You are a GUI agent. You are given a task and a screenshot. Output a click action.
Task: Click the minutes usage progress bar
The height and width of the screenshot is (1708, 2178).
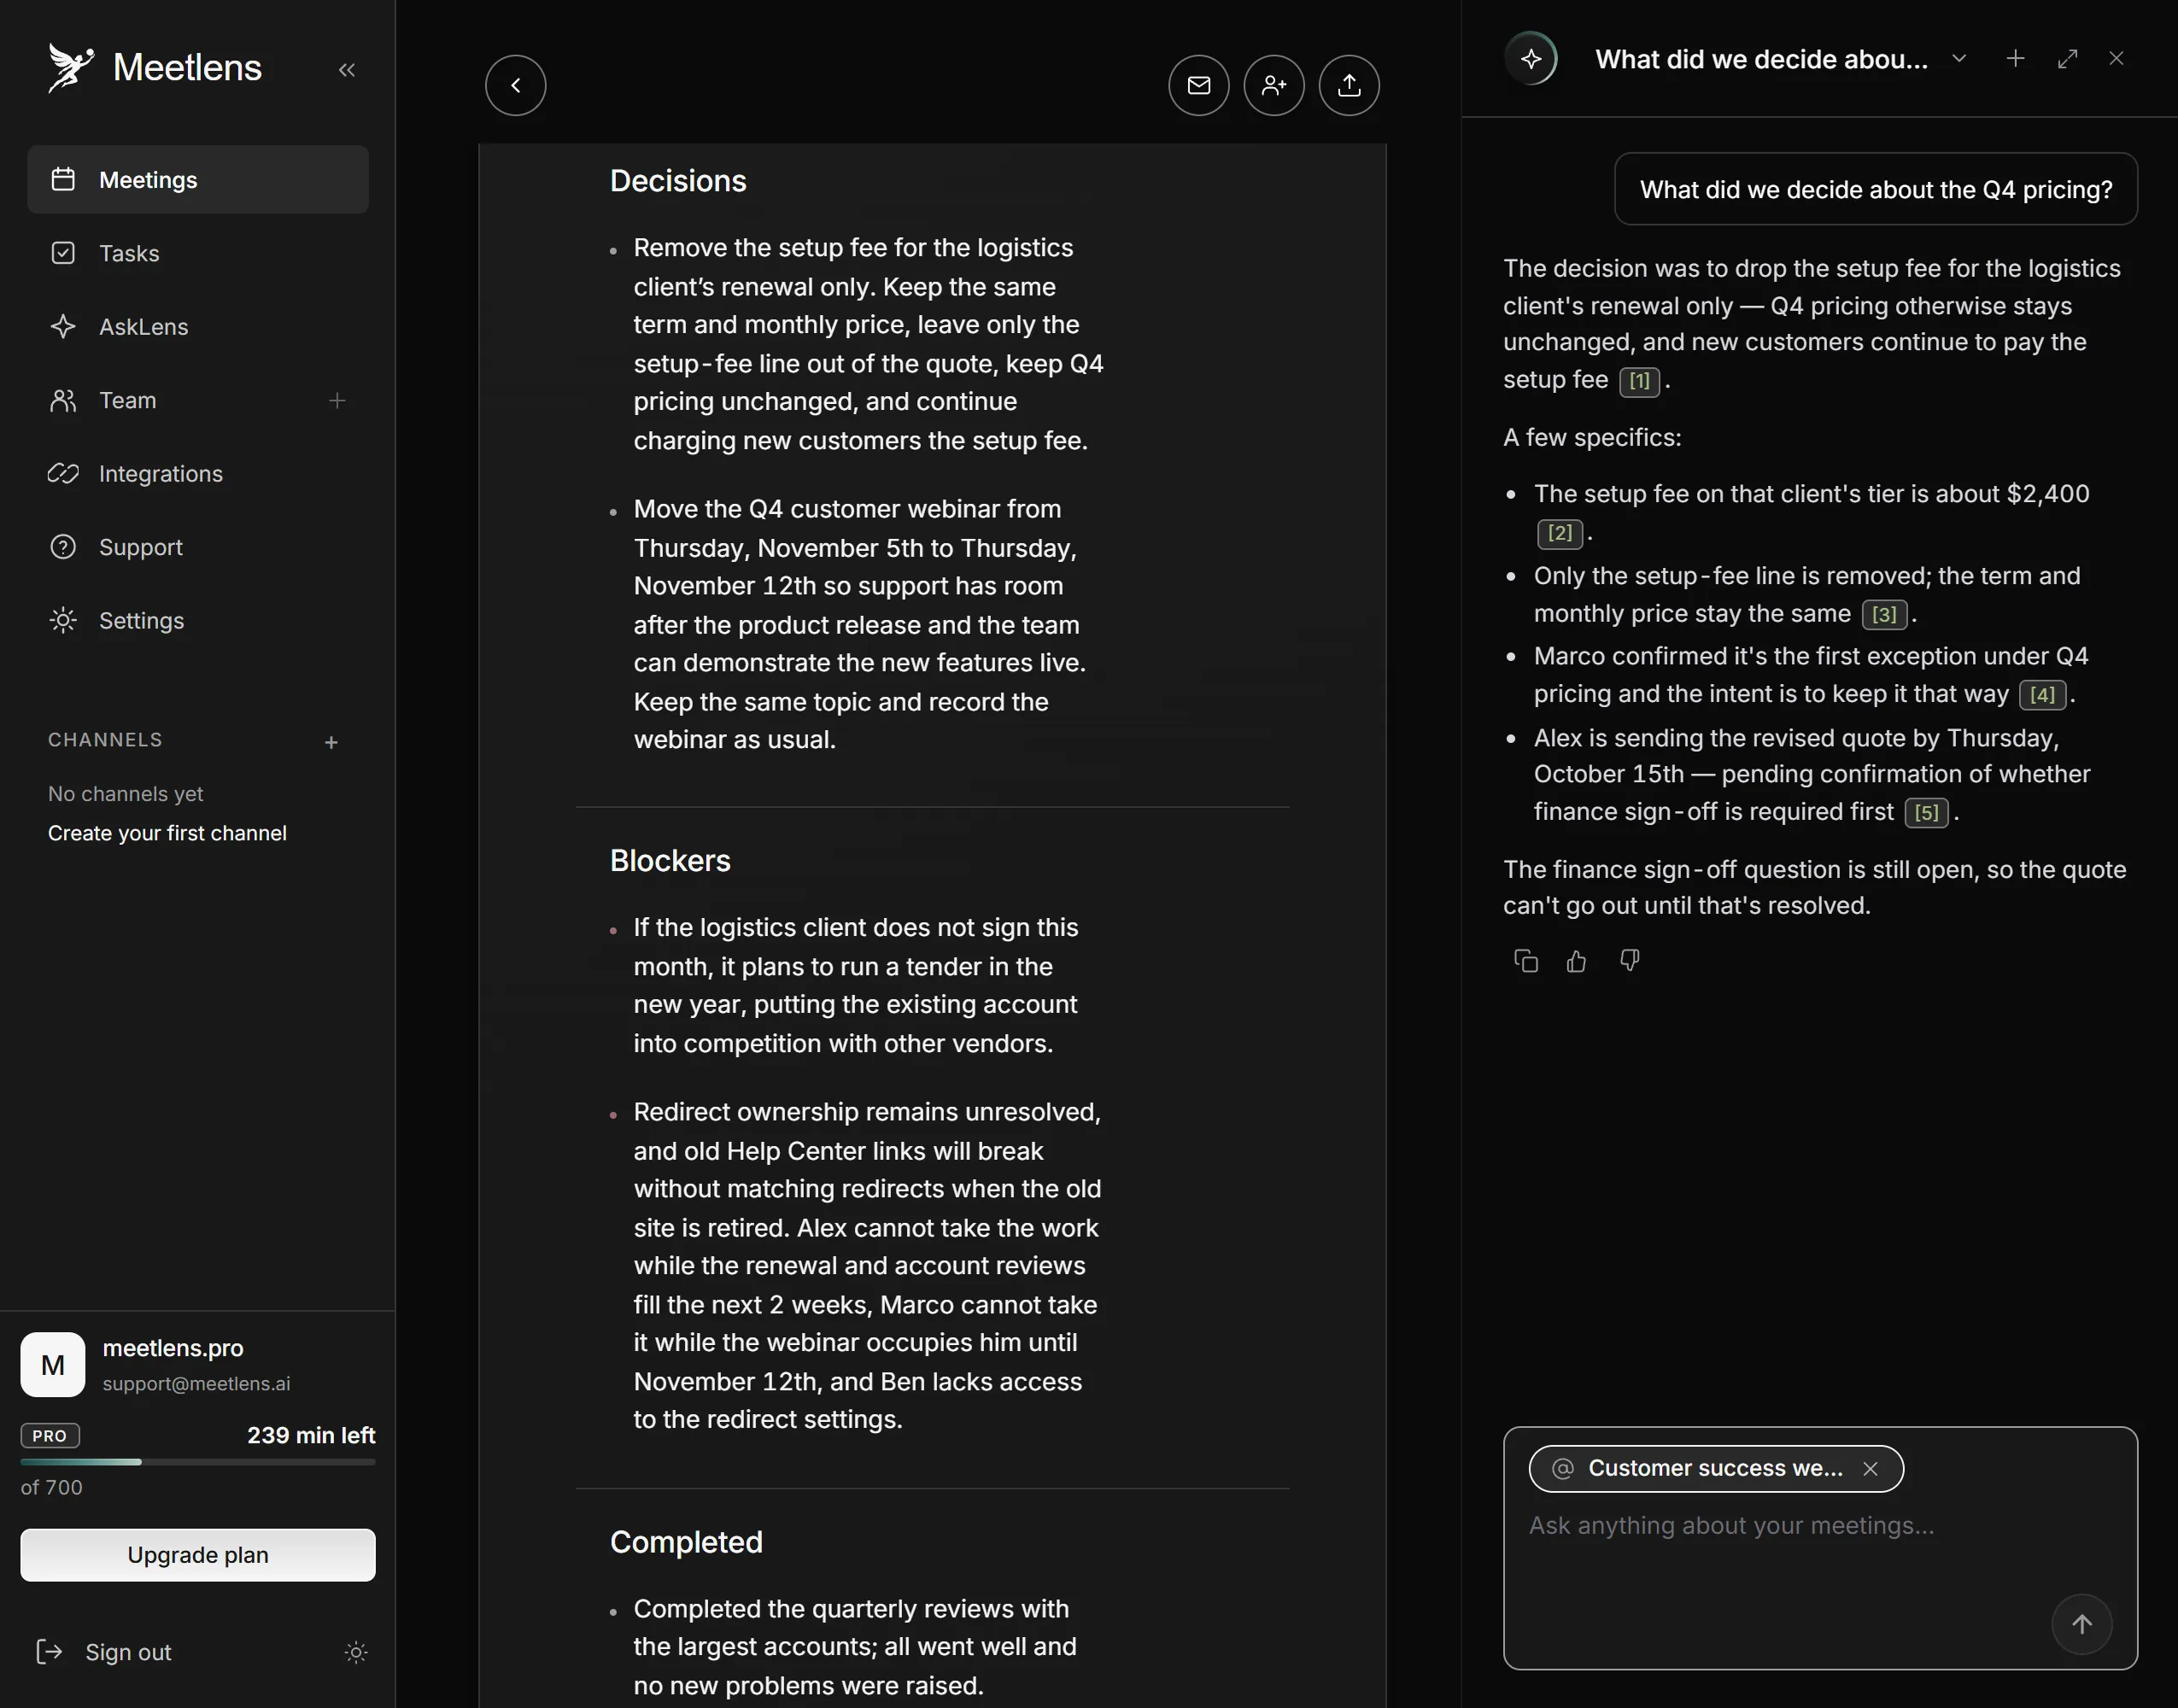198,1462
